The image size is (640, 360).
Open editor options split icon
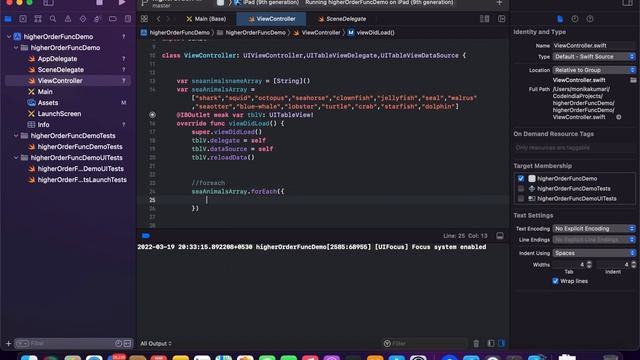coord(484,19)
